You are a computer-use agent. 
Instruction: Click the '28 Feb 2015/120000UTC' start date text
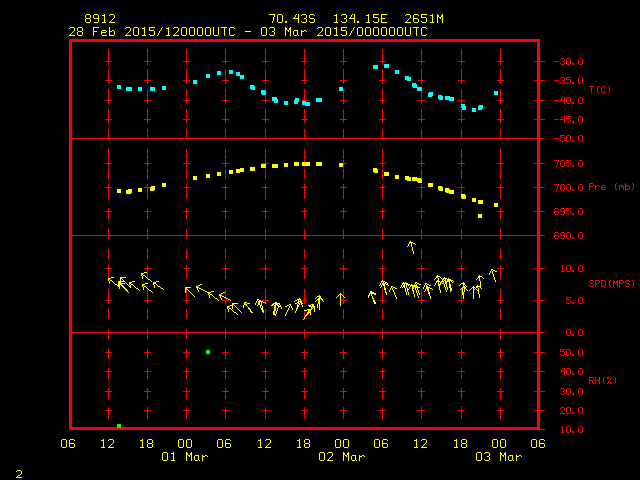tap(152, 32)
